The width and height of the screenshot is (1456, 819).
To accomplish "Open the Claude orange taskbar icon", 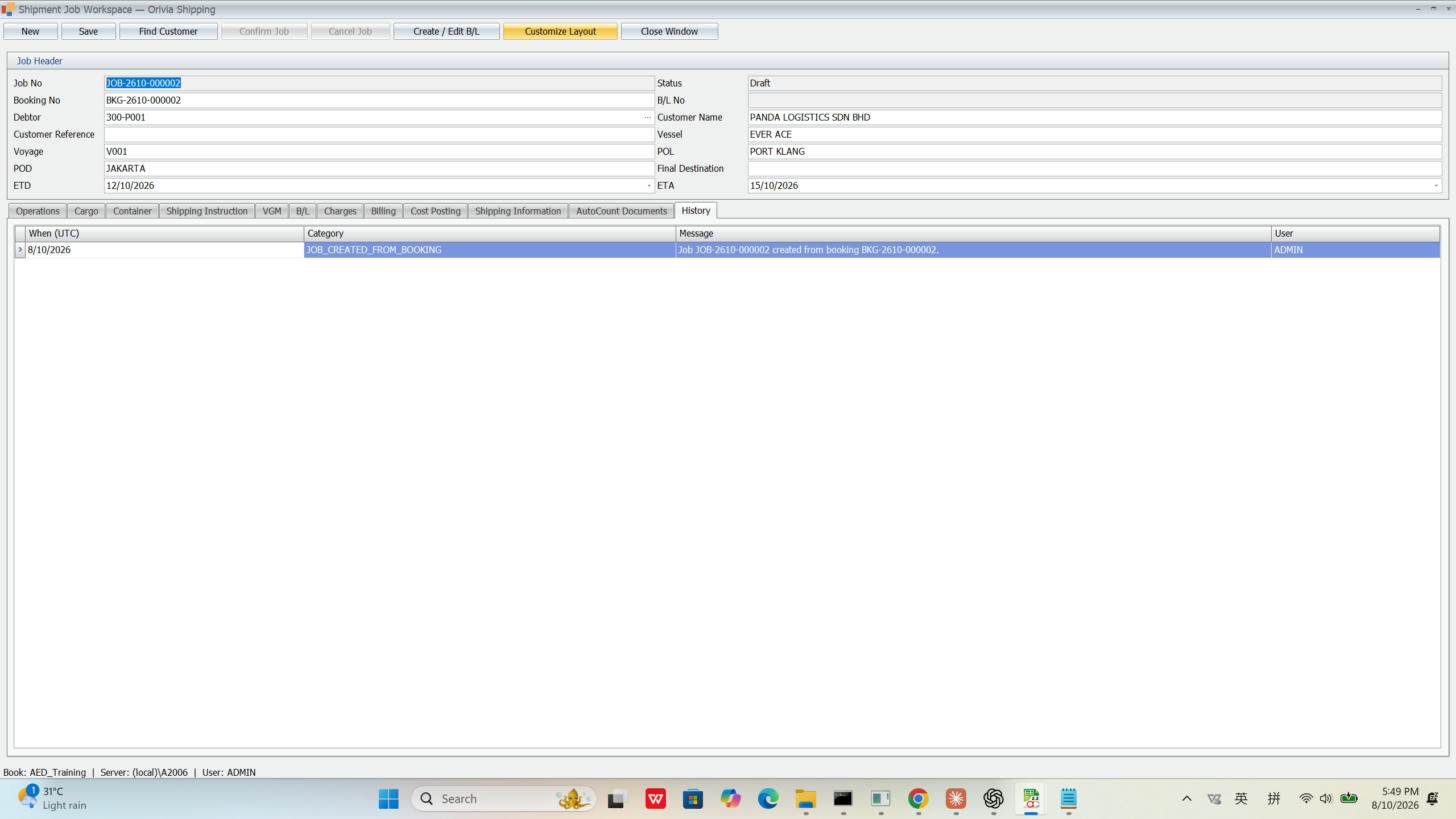I will 956,798.
